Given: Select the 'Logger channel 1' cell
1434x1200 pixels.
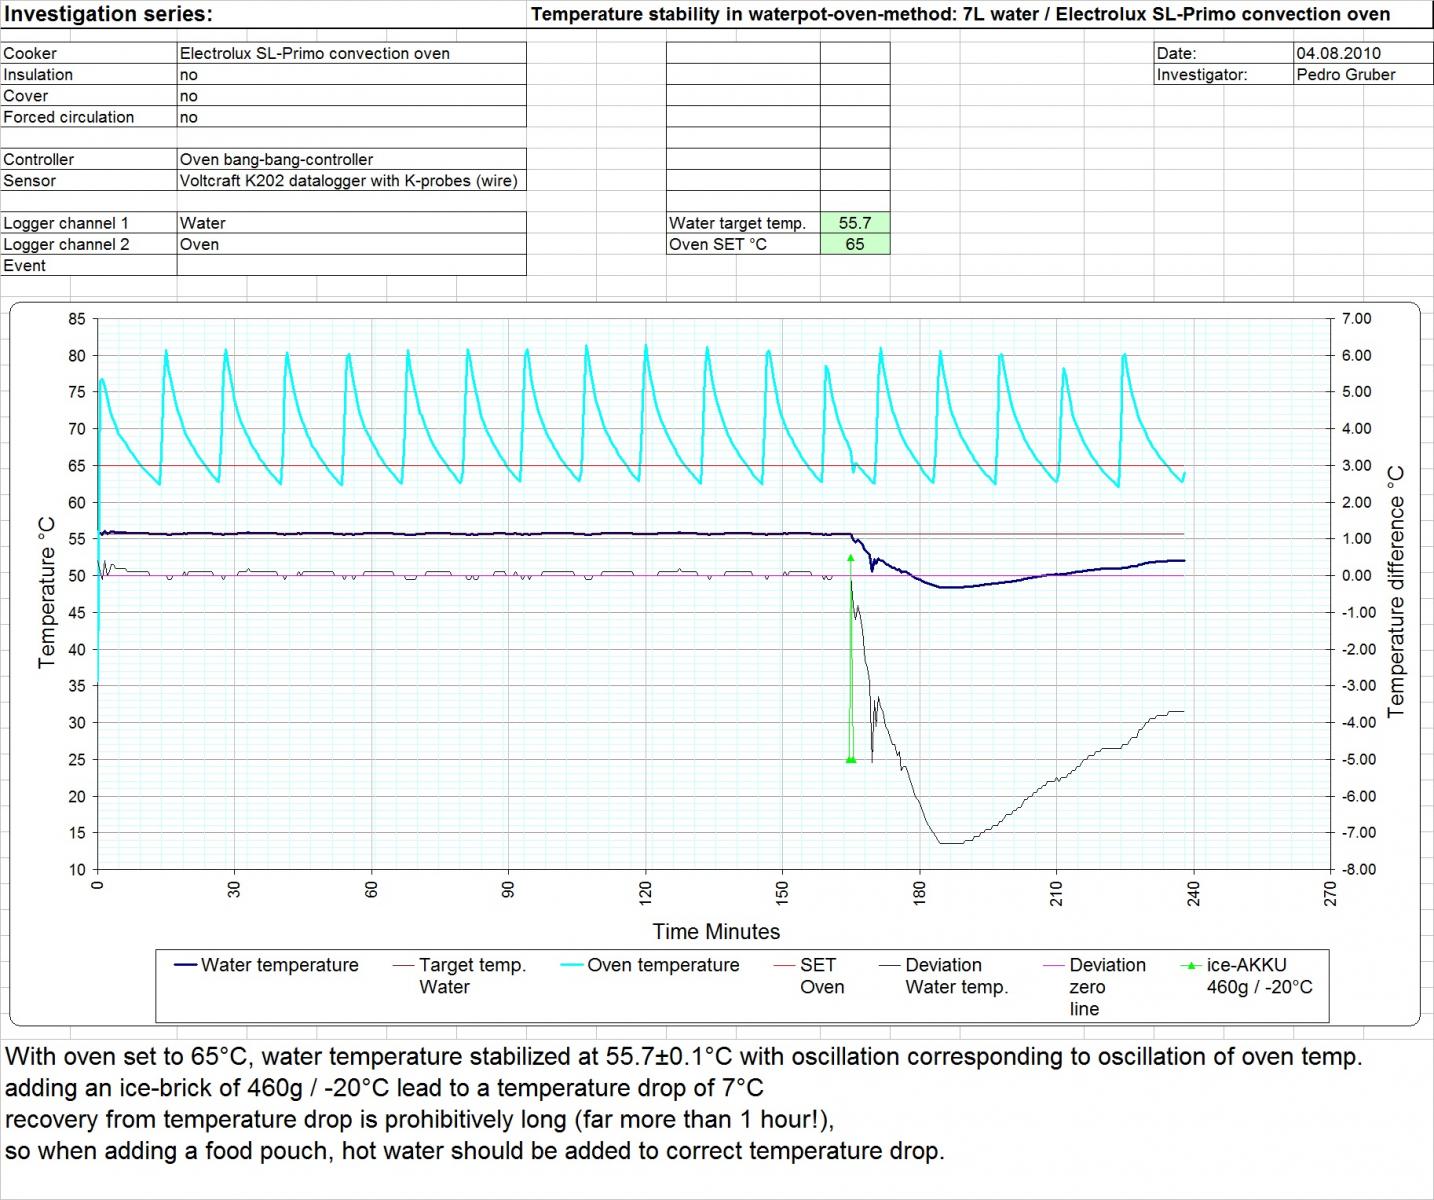Looking at the screenshot, I should [x=89, y=223].
